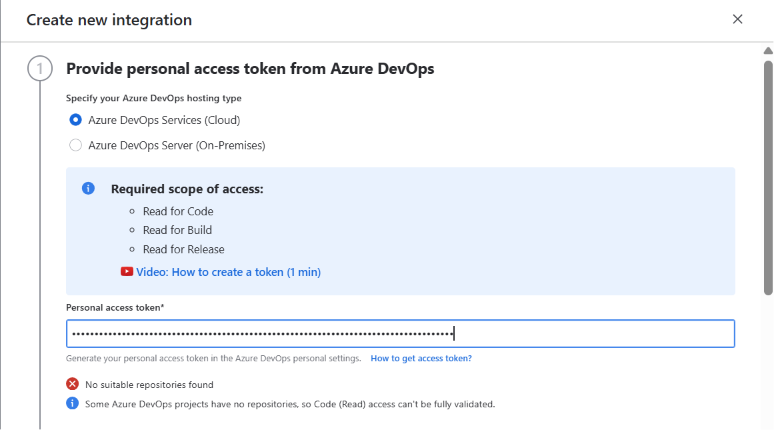The image size is (774, 430).
Task: Click the 'Read for Build' scope item
Action: point(177,230)
